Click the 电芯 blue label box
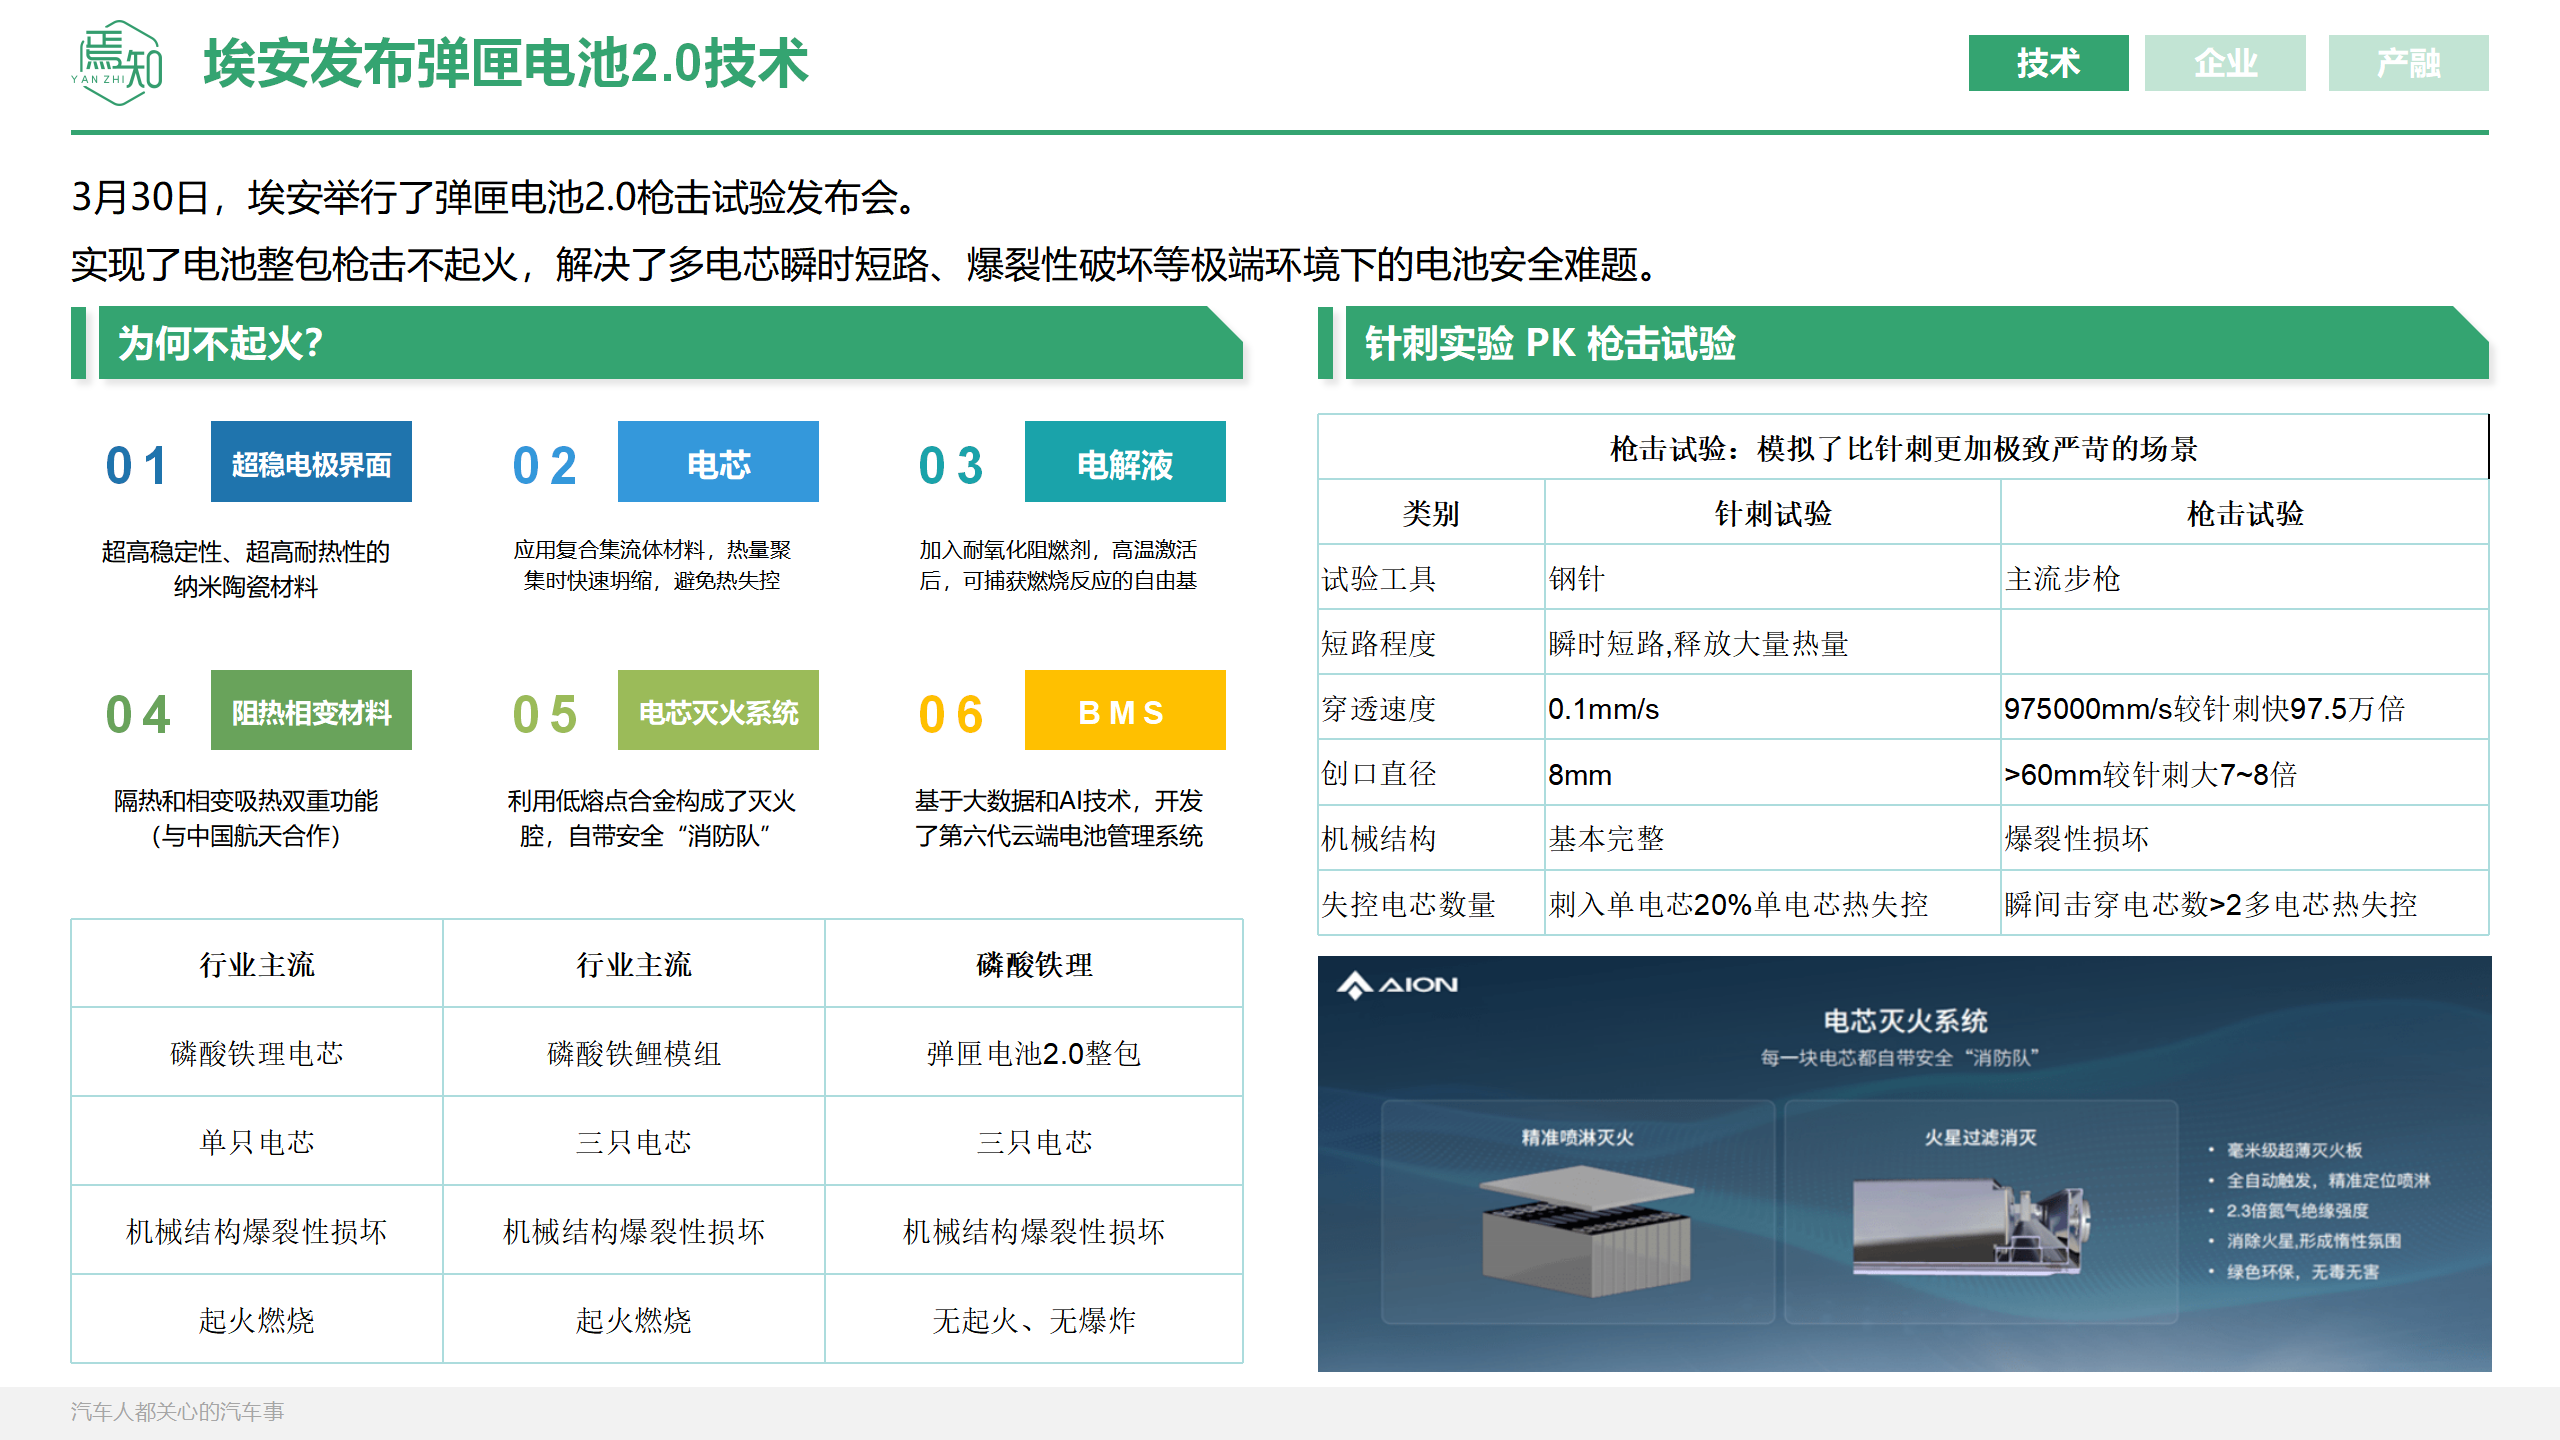This screenshot has height=1440, width=2560. [x=718, y=461]
